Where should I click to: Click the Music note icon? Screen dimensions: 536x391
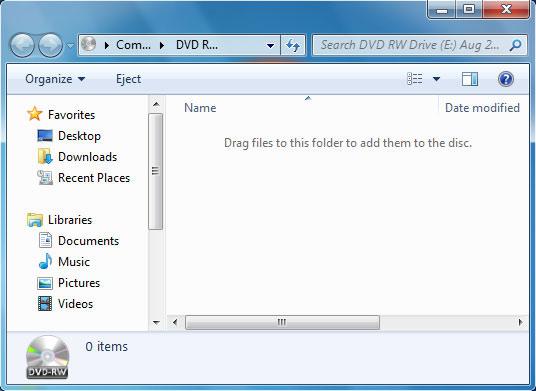(45, 261)
